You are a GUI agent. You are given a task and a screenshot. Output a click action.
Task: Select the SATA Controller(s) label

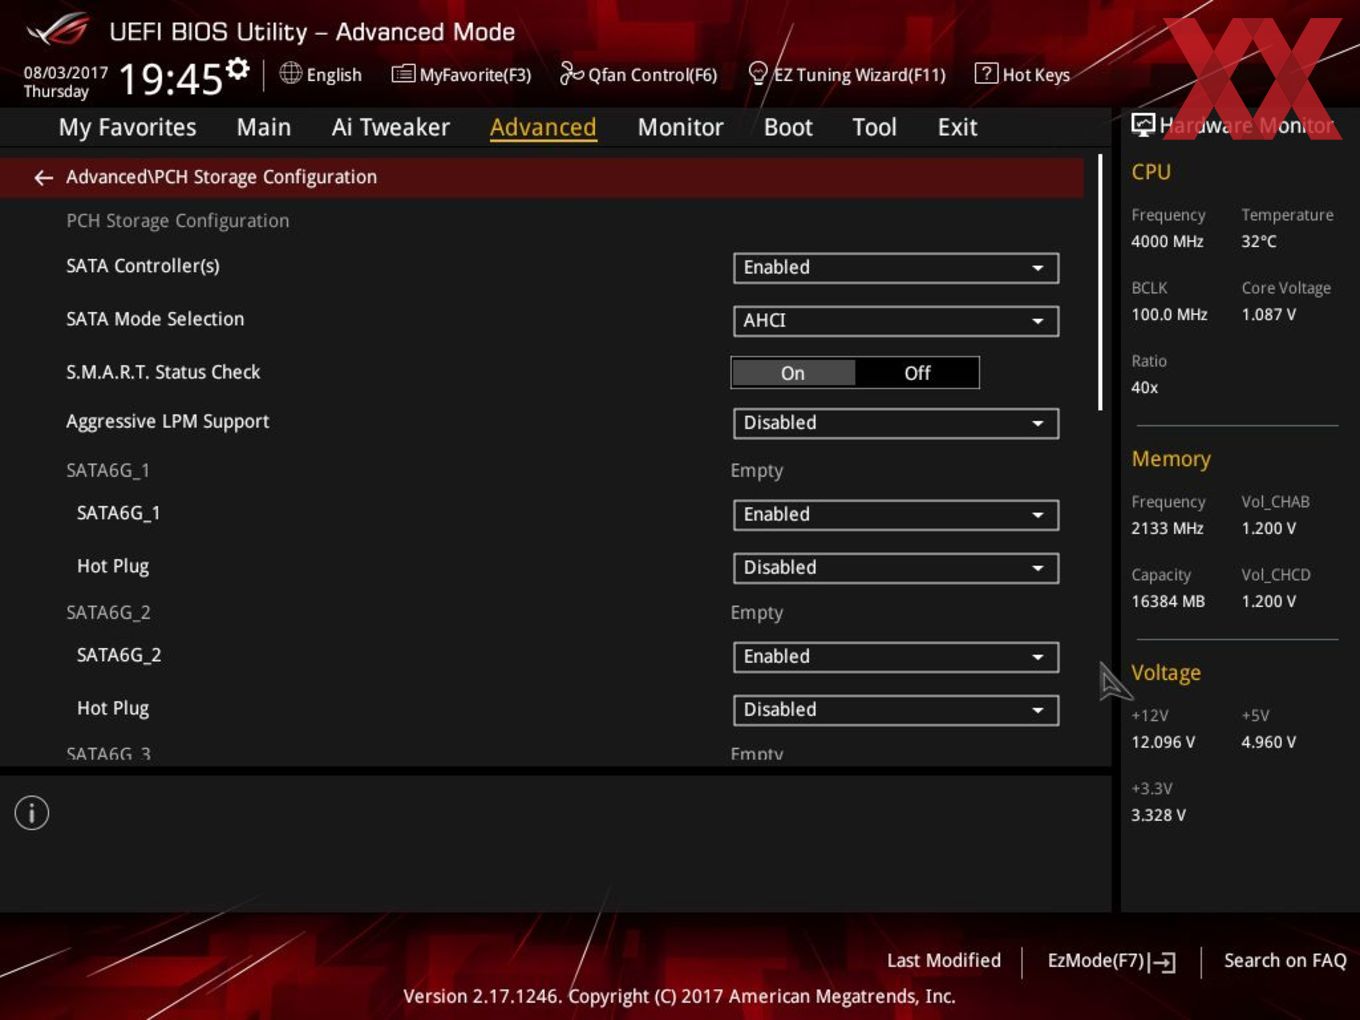[x=143, y=266]
